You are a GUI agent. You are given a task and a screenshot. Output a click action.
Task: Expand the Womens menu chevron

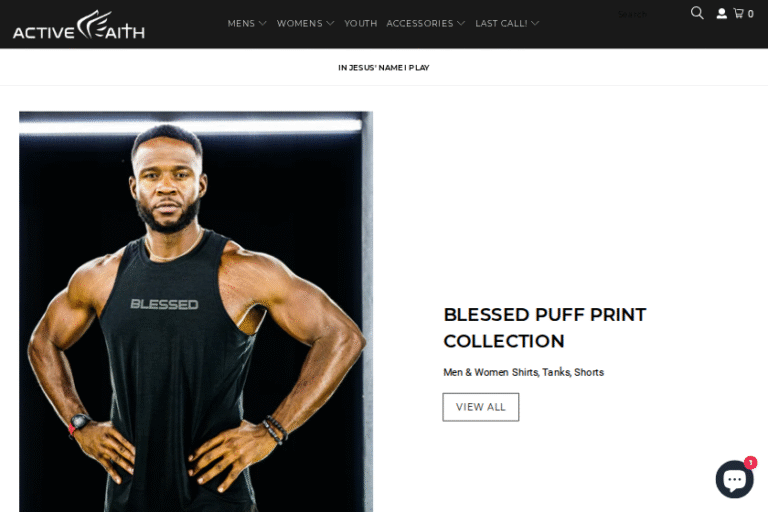[x=330, y=23]
